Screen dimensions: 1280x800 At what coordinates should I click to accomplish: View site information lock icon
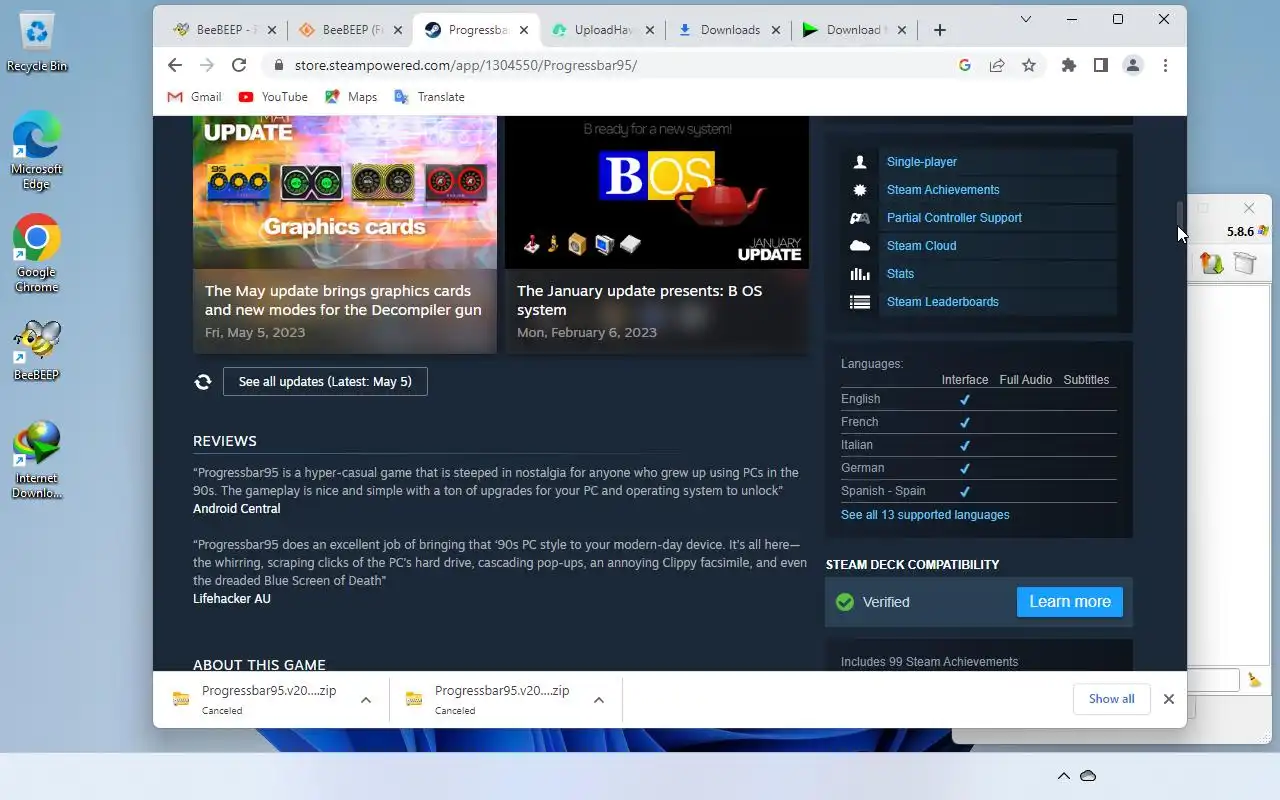coord(277,65)
